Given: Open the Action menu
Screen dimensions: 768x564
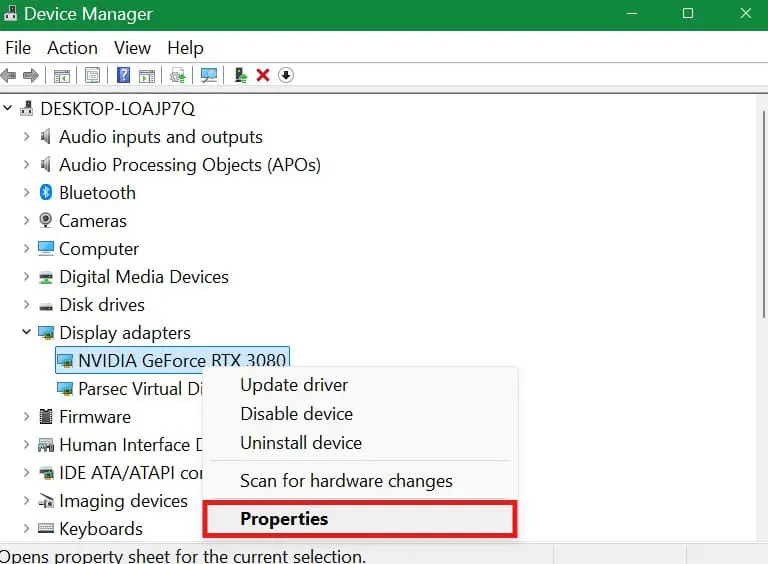Looking at the screenshot, I should pyautogui.click(x=72, y=47).
